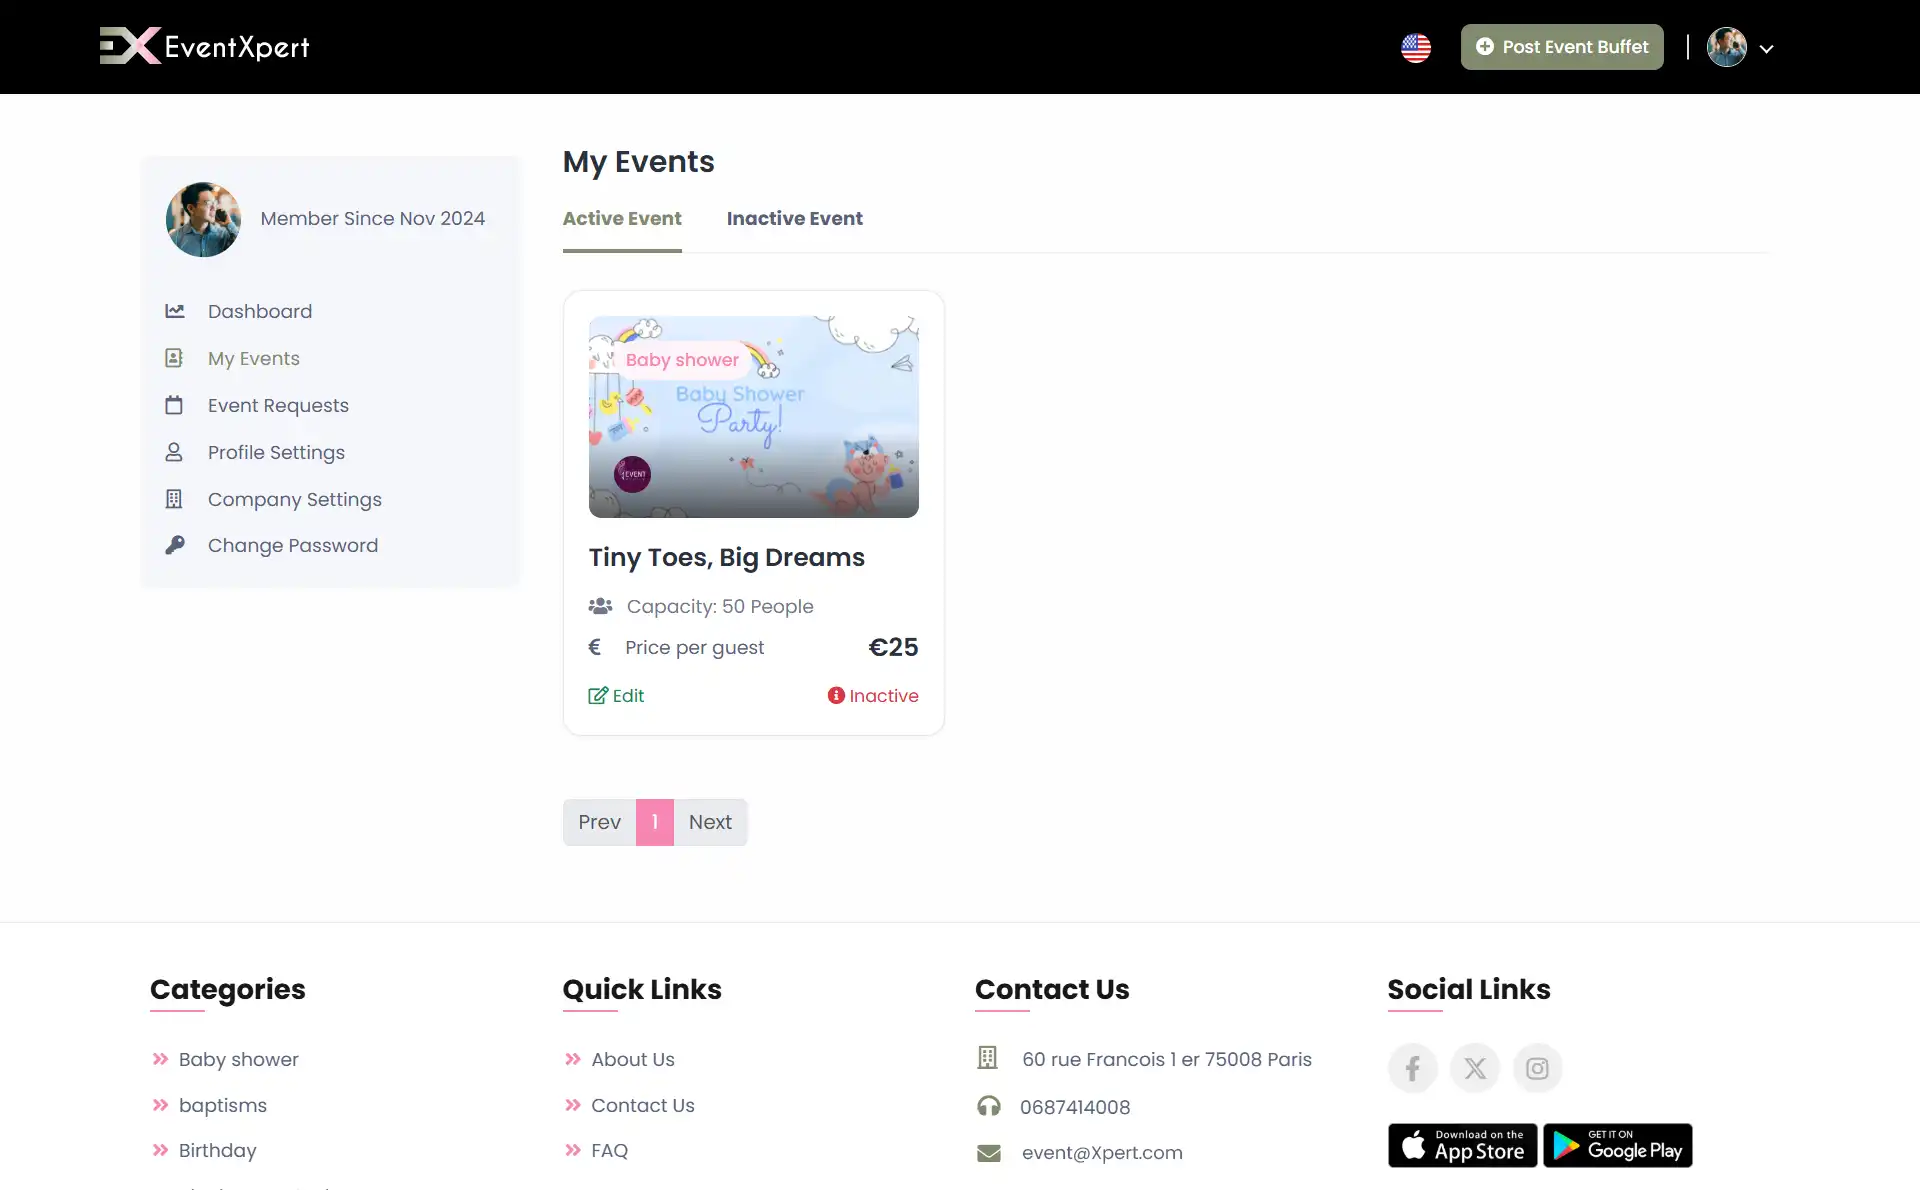Viewport: 1920px width, 1190px height.
Task: Select page 1 in pagination
Action: (x=655, y=822)
